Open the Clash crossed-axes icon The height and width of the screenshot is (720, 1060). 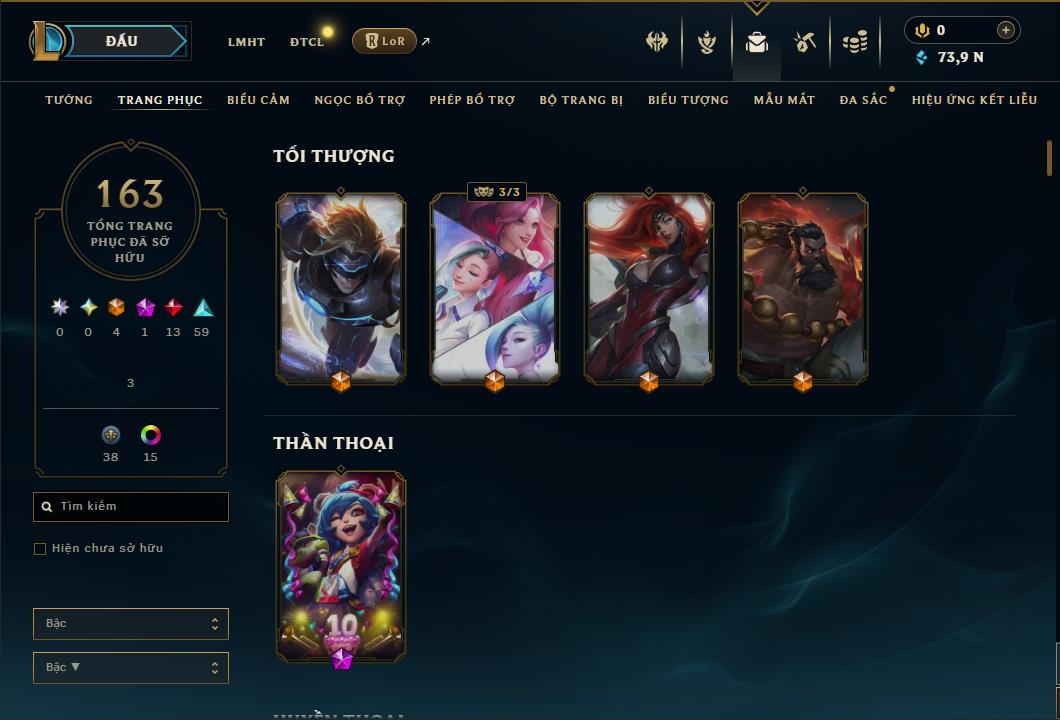coord(656,42)
